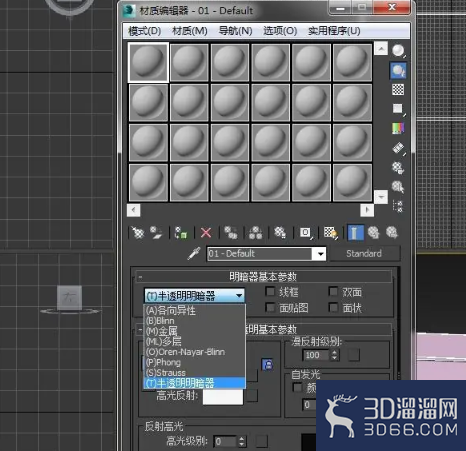Image resolution: width=466 pixels, height=451 pixels.
Task: Choose (P)Phong from the shader list
Action: pos(194,362)
